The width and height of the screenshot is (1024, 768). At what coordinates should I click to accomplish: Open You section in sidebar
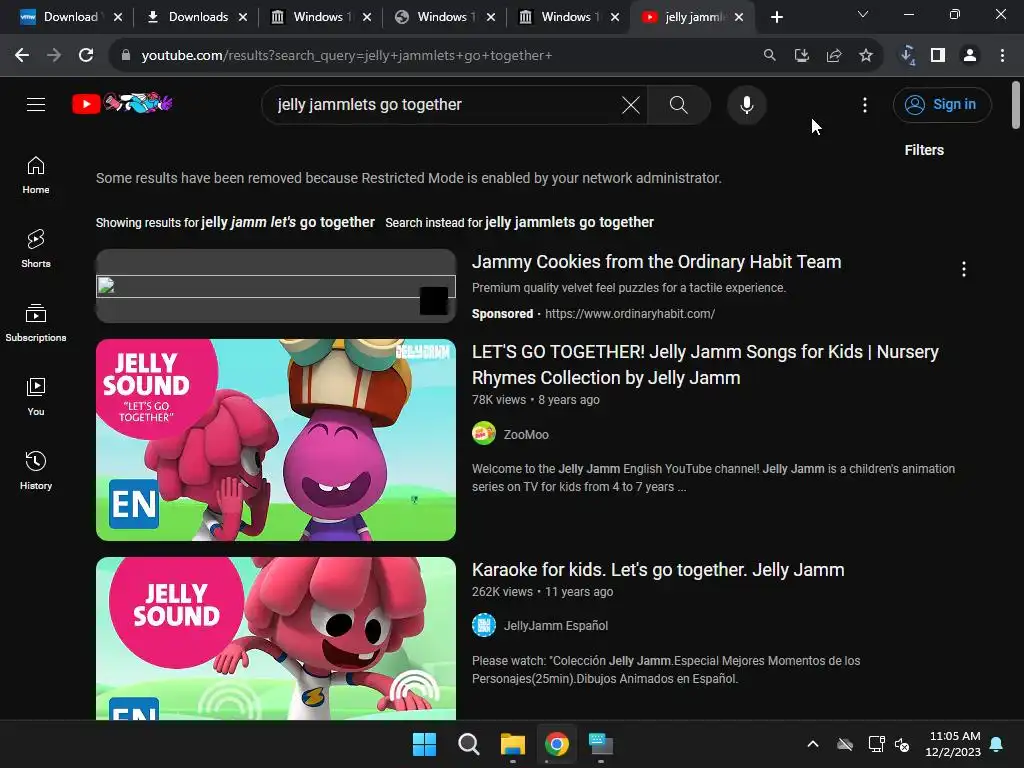(x=36, y=396)
